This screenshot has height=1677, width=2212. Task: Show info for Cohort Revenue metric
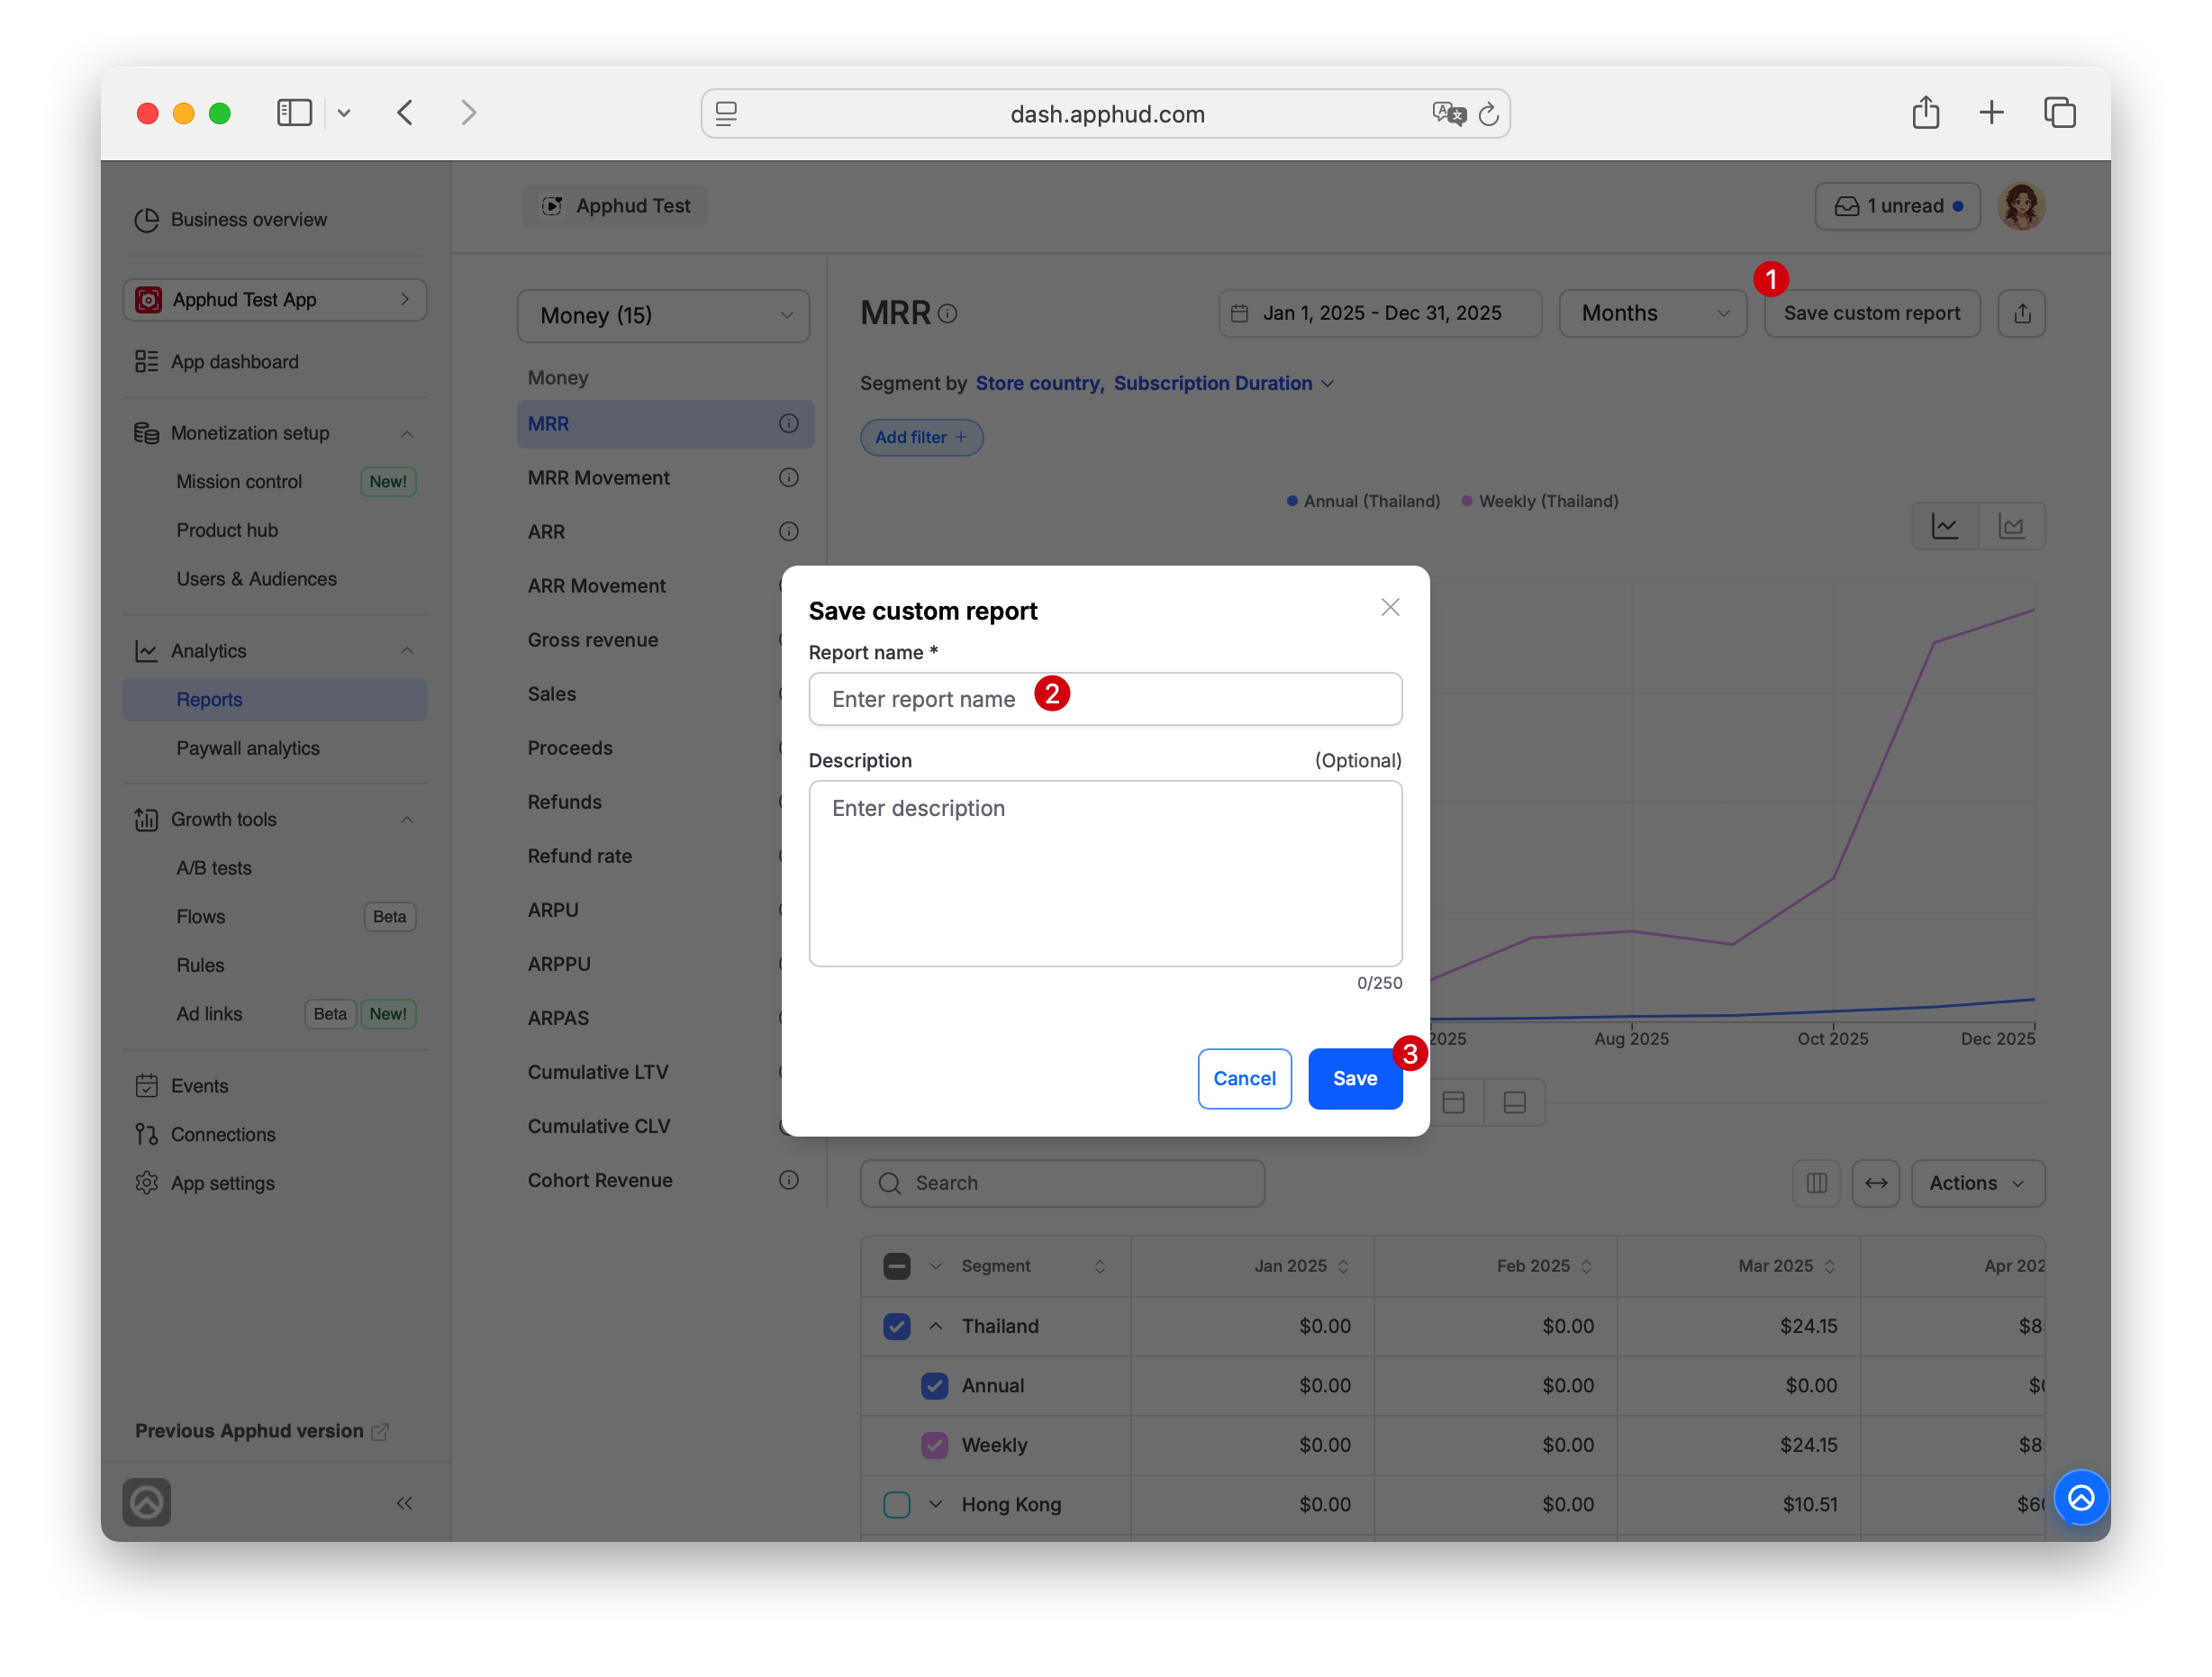click(789, 1180)
